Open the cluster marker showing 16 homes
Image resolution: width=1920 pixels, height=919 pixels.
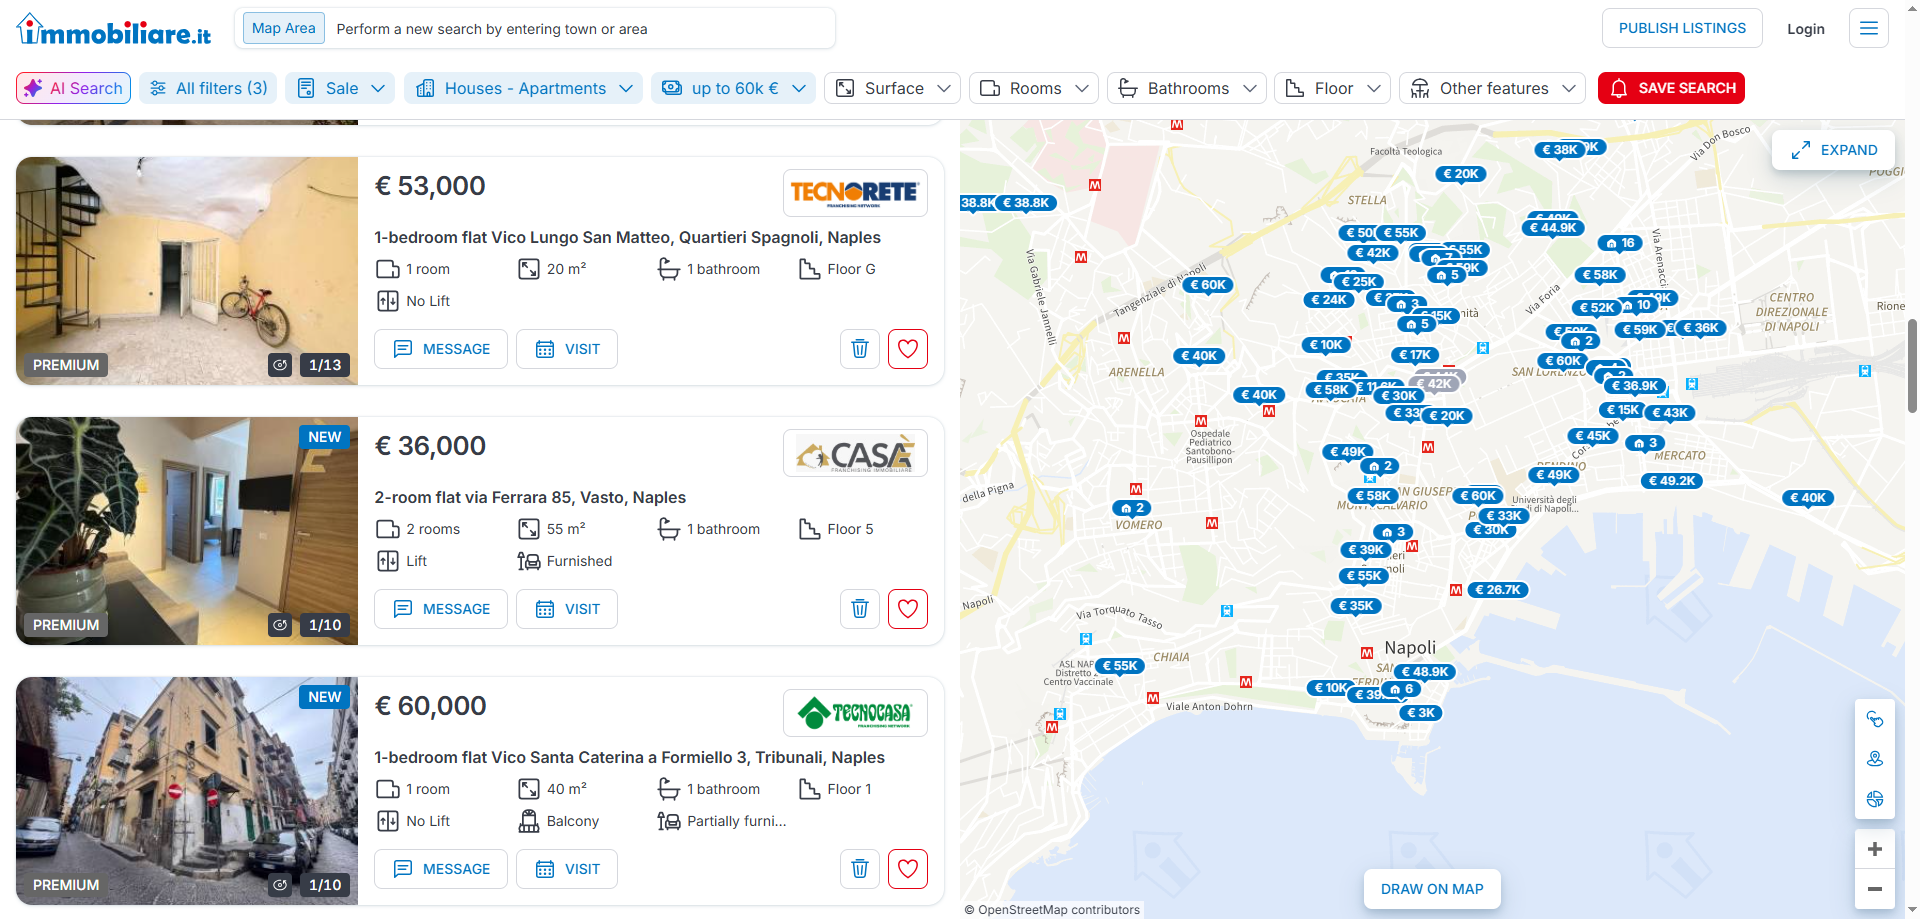[1621, 243]
